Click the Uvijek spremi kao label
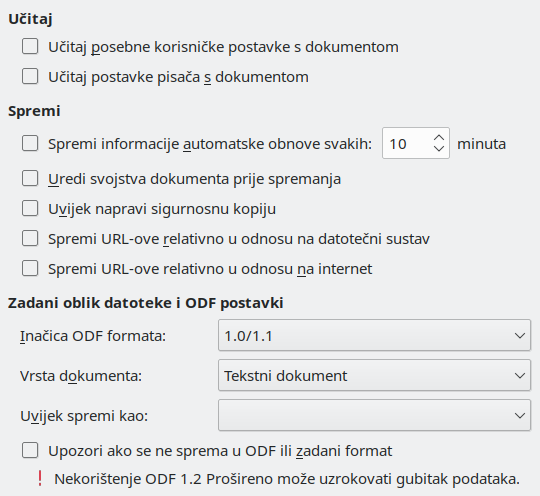 pyautogui.click(x=84, y=416)
